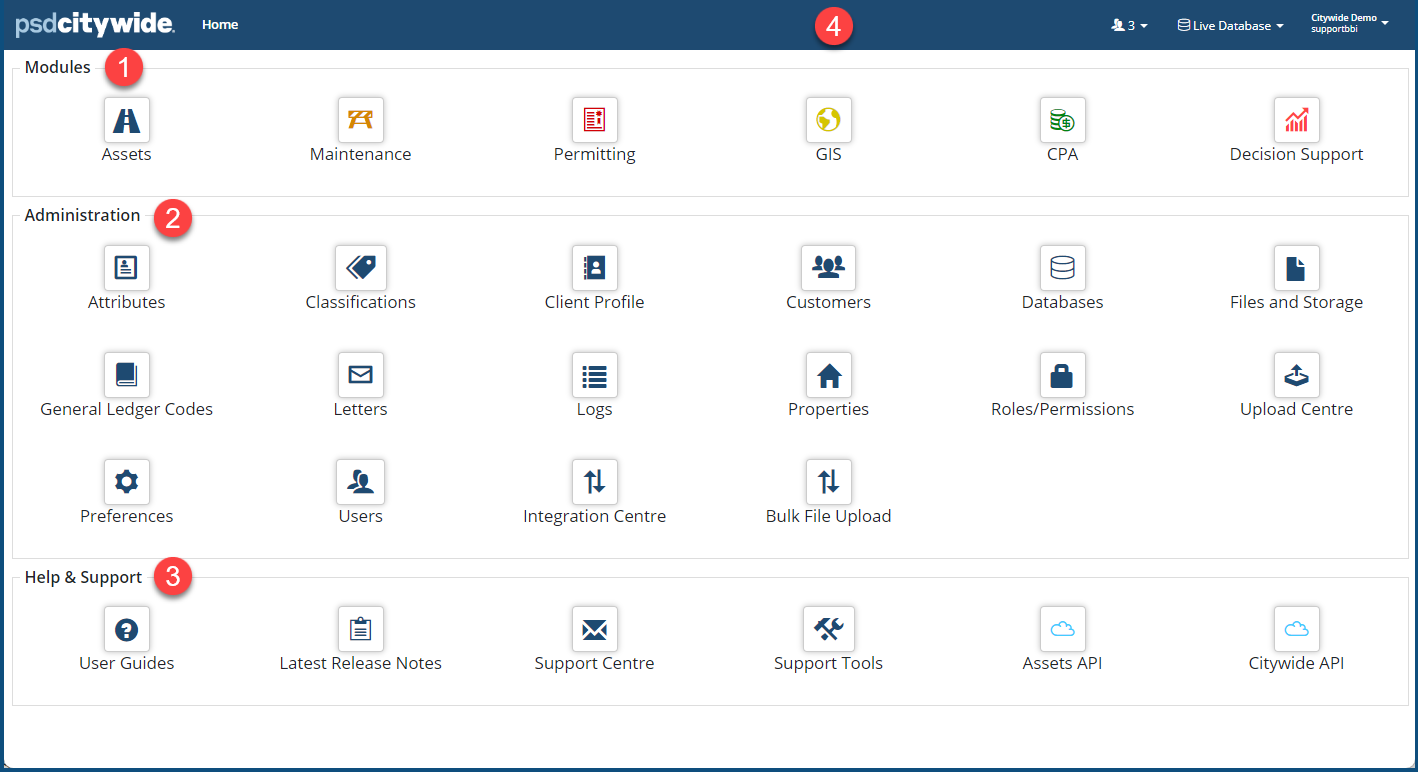The width and height of the screenshot is (1418, 772).
Task: Click the Integration Centre label
Action: click(595, 516)
